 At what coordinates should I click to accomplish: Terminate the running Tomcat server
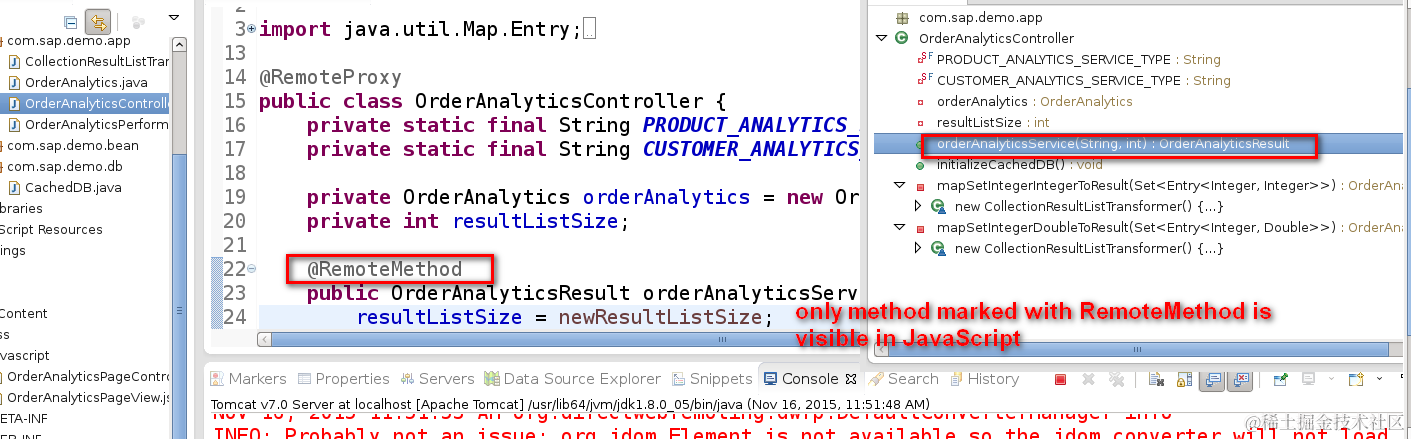click(1060, 379)
